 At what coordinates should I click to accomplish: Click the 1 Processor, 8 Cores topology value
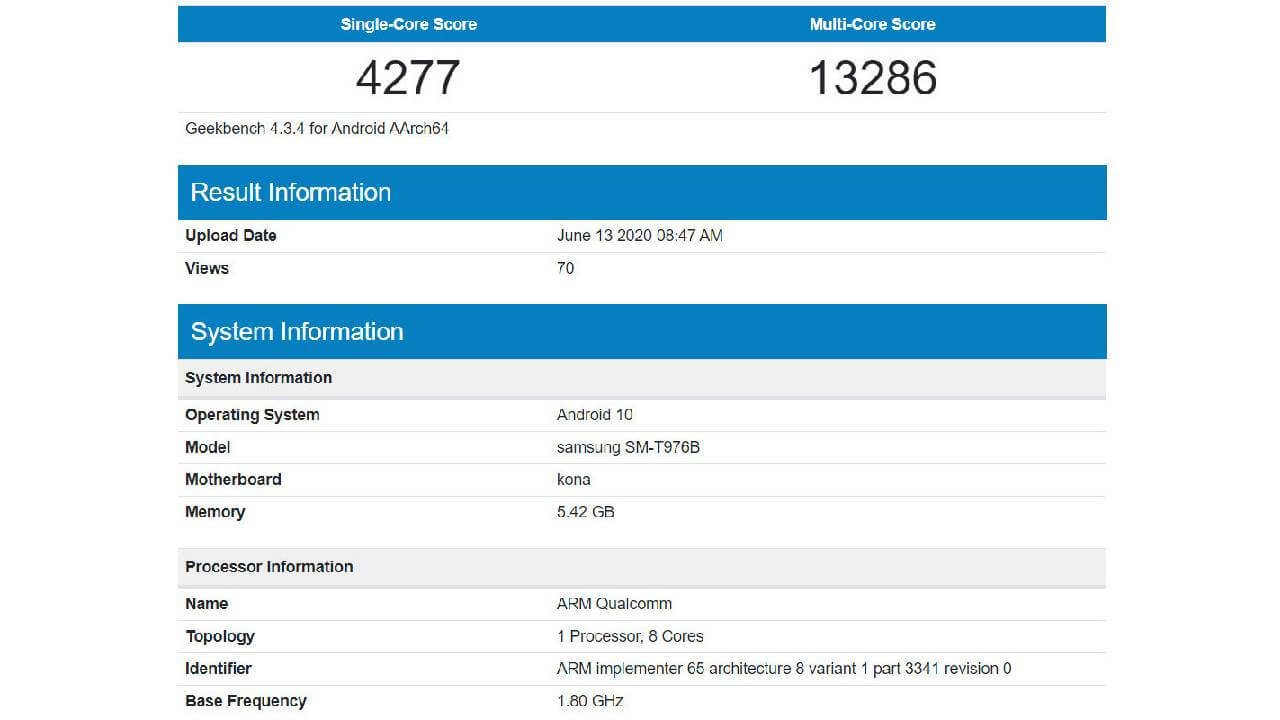click(630, 636)
